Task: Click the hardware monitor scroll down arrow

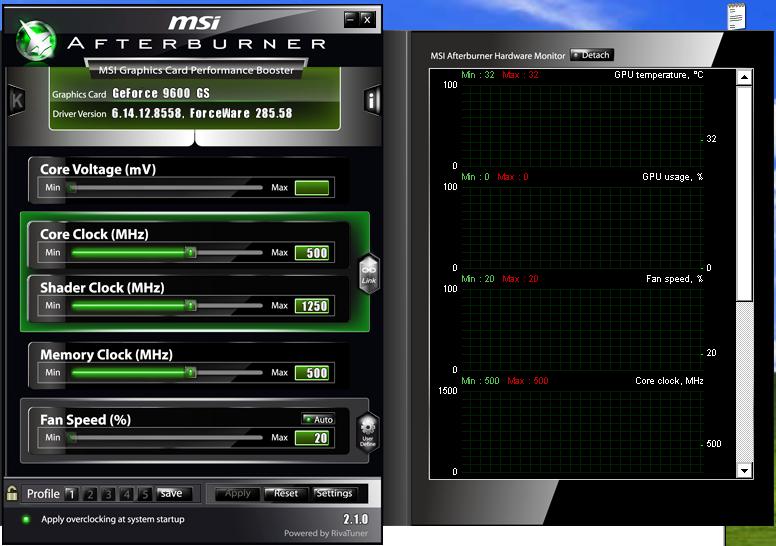Action: point(744,471)
